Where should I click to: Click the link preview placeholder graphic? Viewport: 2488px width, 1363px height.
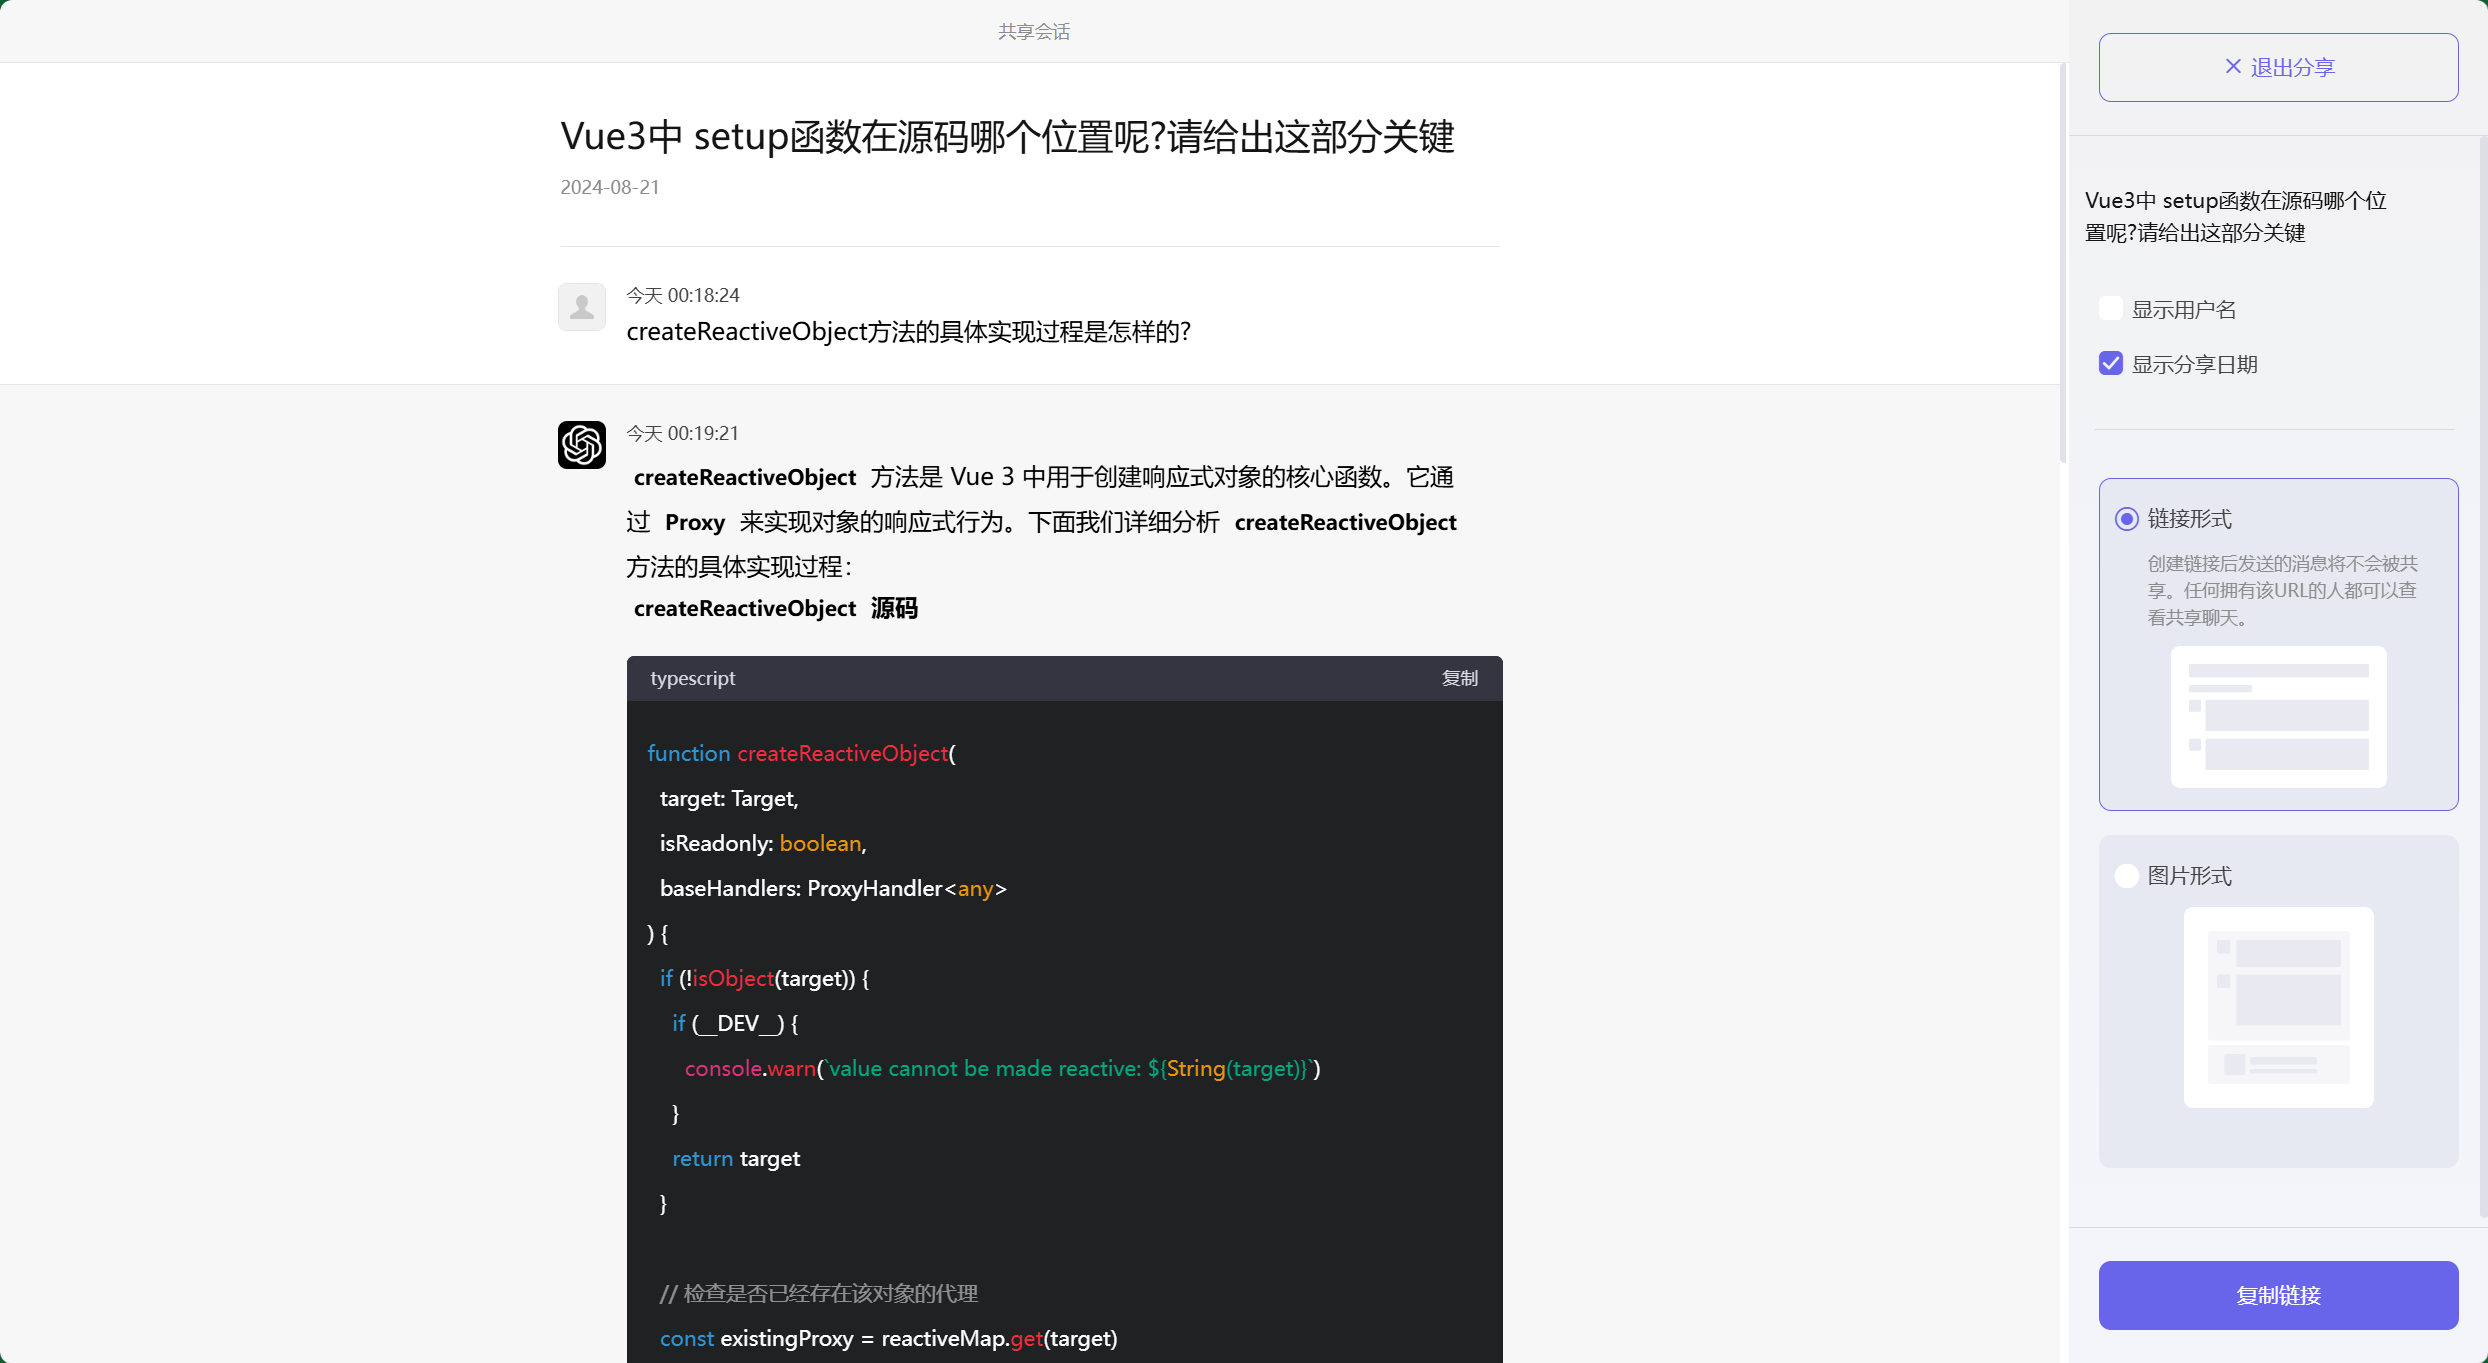[x=2278, y=716]
